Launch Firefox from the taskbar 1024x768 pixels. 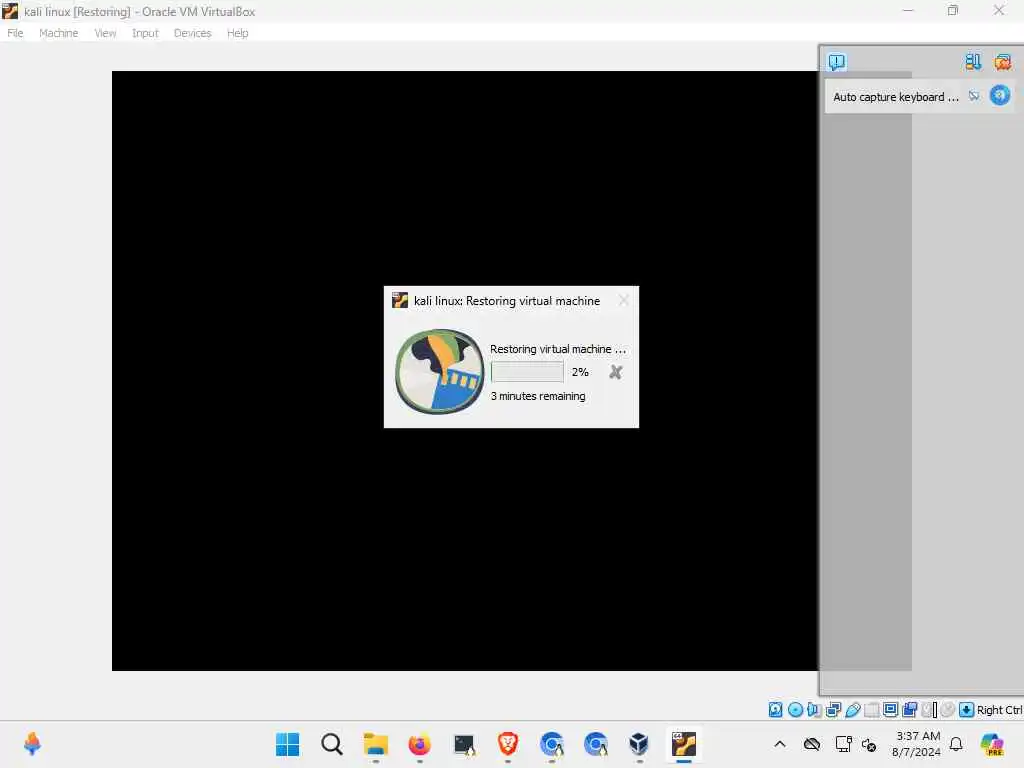[419, 744]
